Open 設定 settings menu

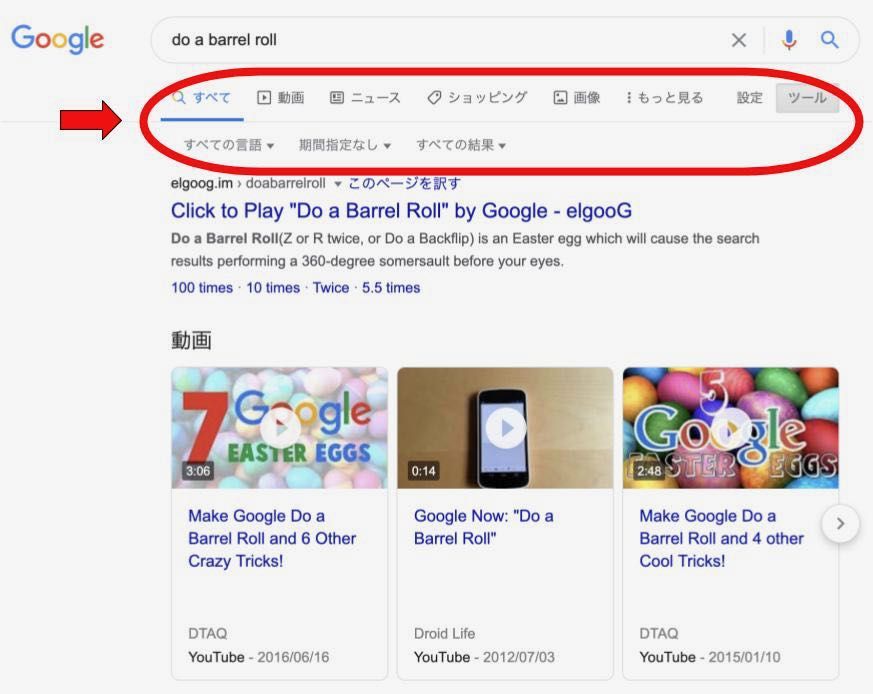pos(749,98)
